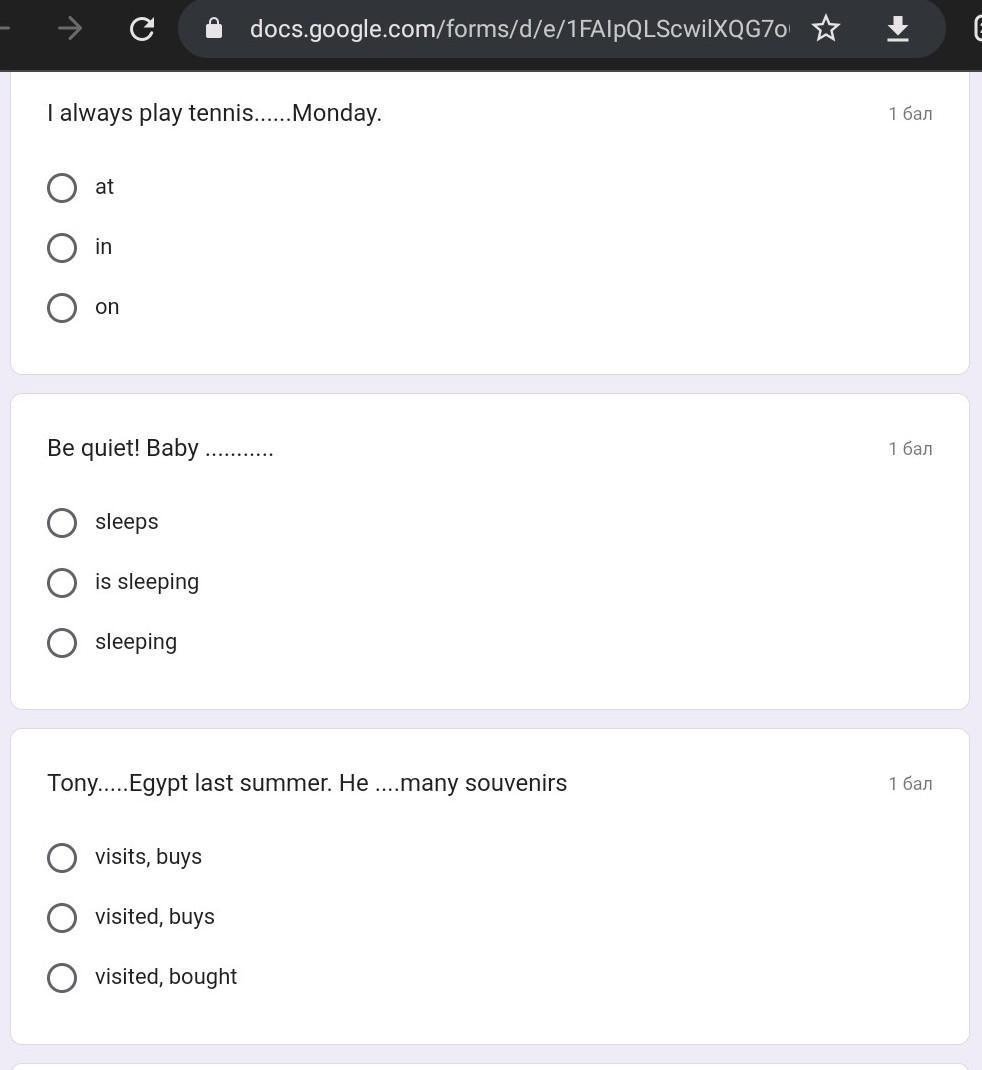Click the 'Be quiet! Baby' question text
The image size is (982, 1070).
160,448
